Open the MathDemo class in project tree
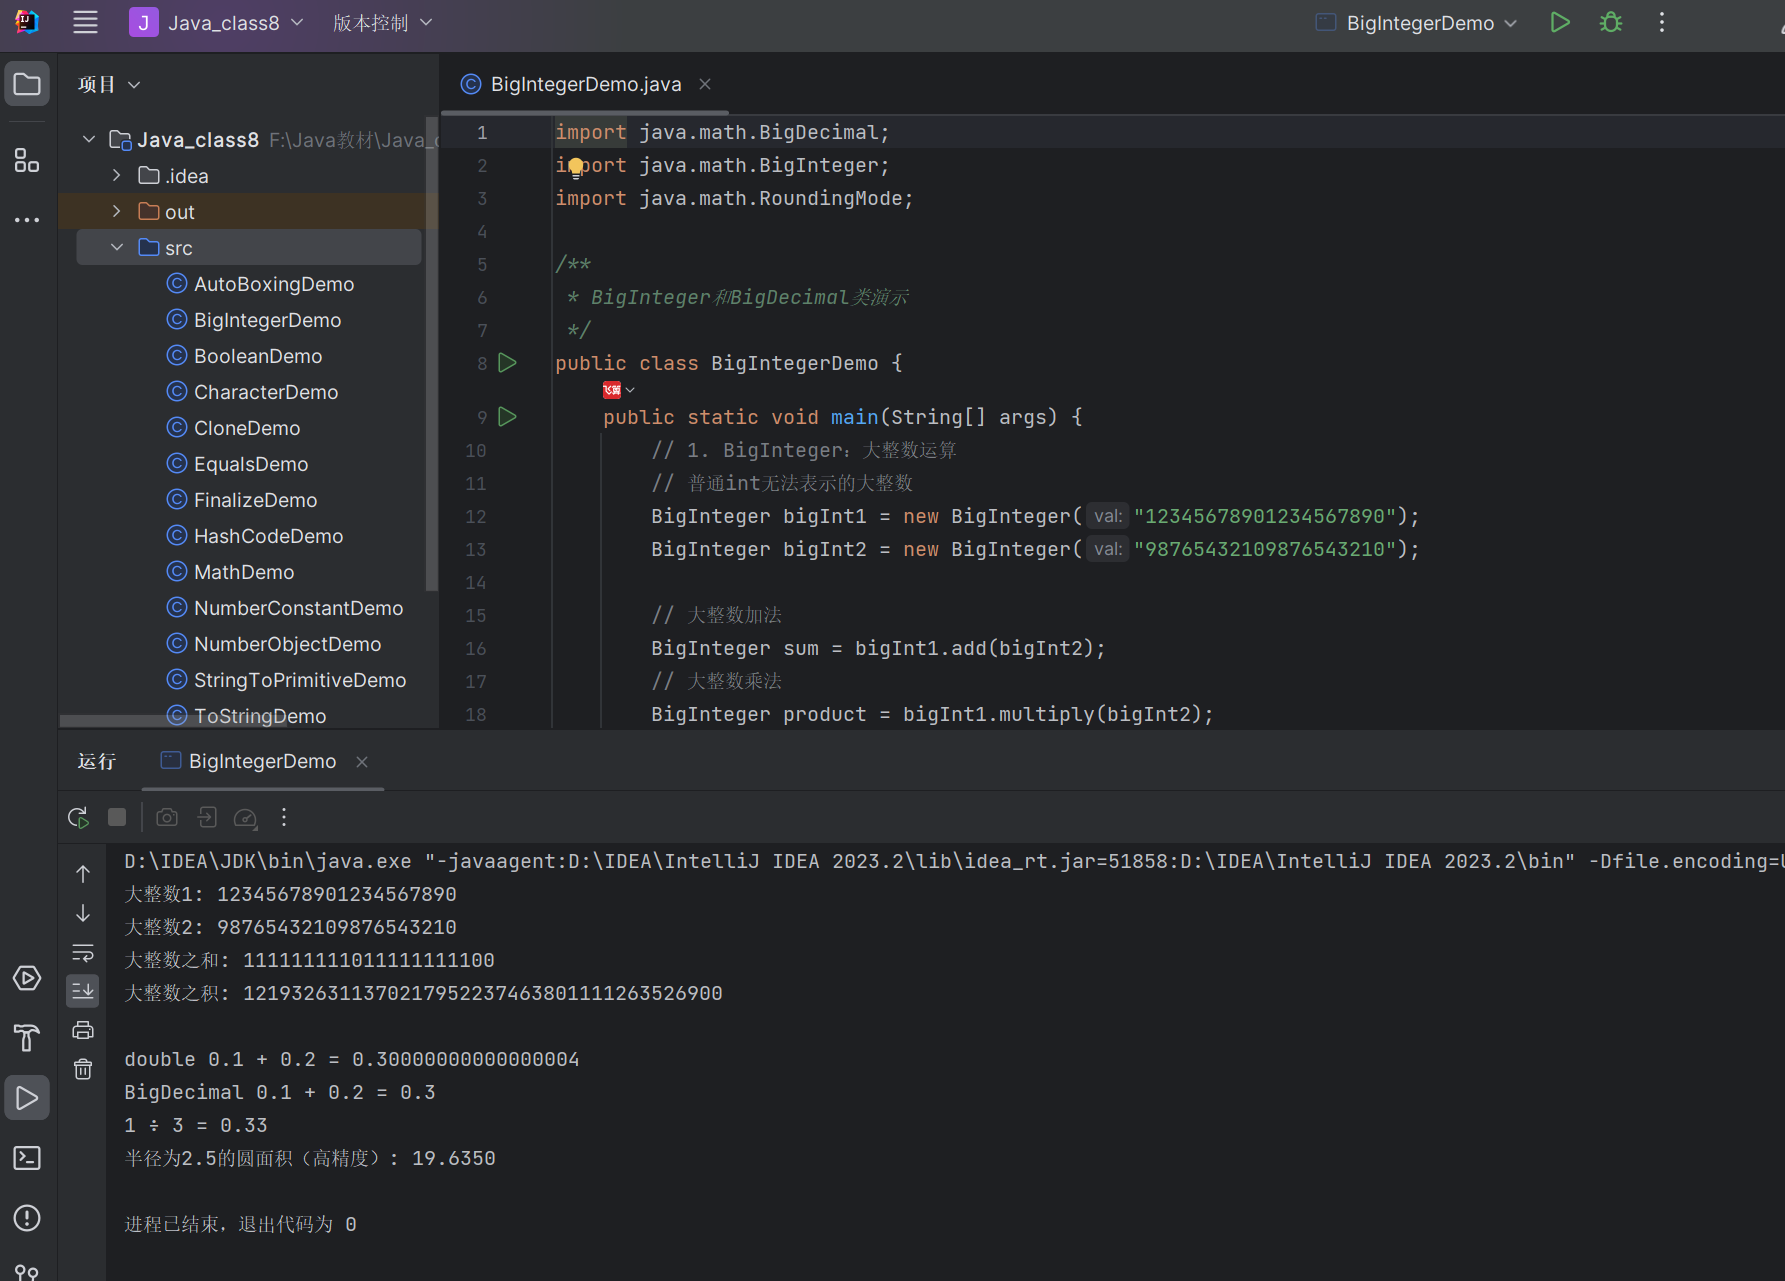This screenshot has width=1785, height=1281. (x=244, y=572)
